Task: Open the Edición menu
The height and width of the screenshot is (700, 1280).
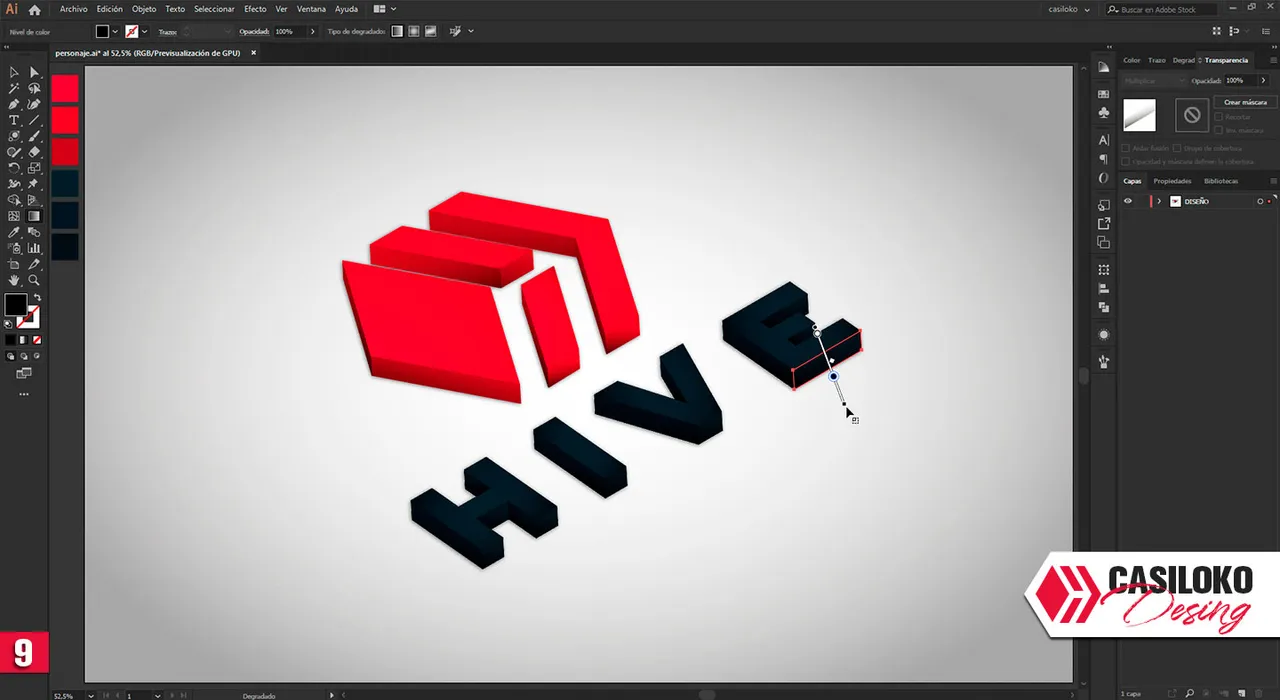Action: click(110, 9)
